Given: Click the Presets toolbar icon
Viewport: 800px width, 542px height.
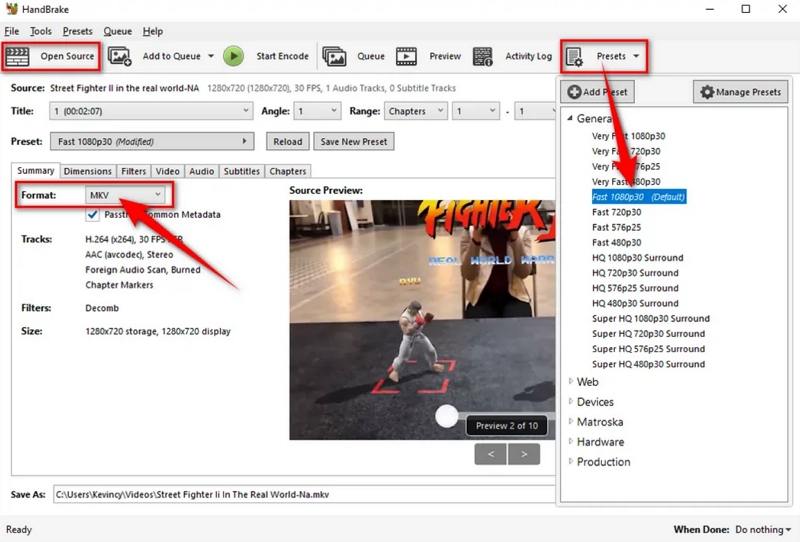Looking at the screenshot, I should click(575, 57).
